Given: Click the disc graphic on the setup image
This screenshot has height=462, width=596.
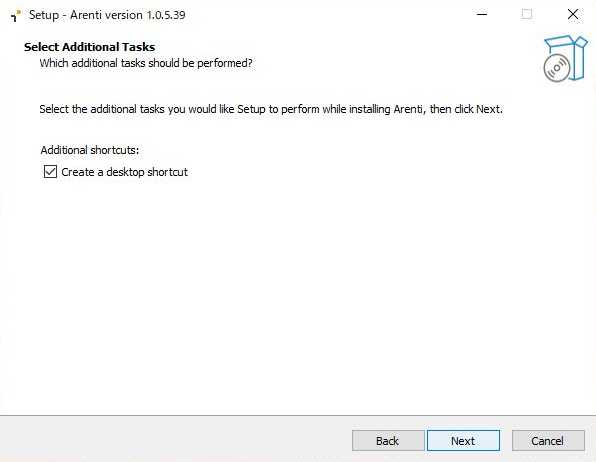Looking at the screenshot, I should 557,68.
